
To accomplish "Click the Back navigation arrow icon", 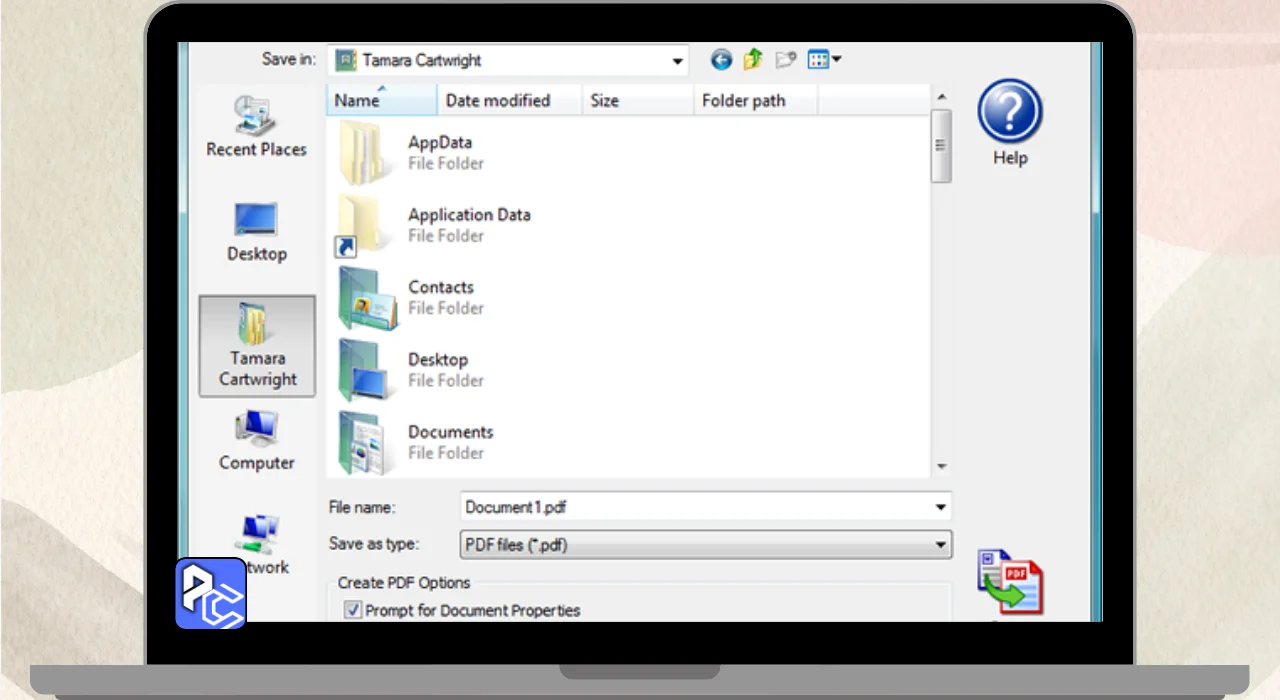I will tap(721, 60).
